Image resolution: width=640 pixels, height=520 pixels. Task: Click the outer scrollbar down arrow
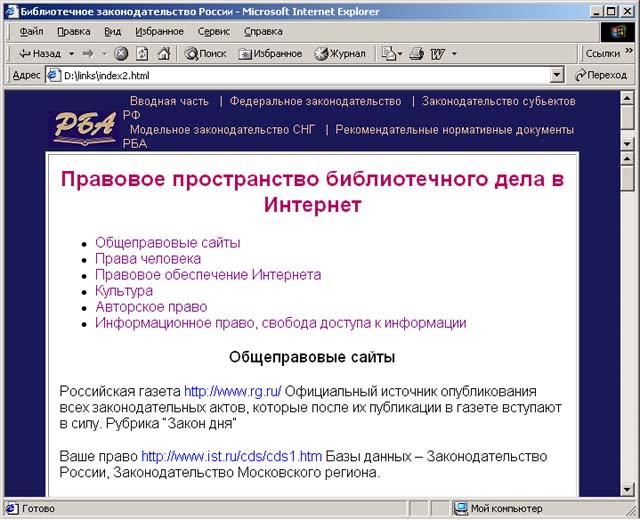tap(628, 490)
